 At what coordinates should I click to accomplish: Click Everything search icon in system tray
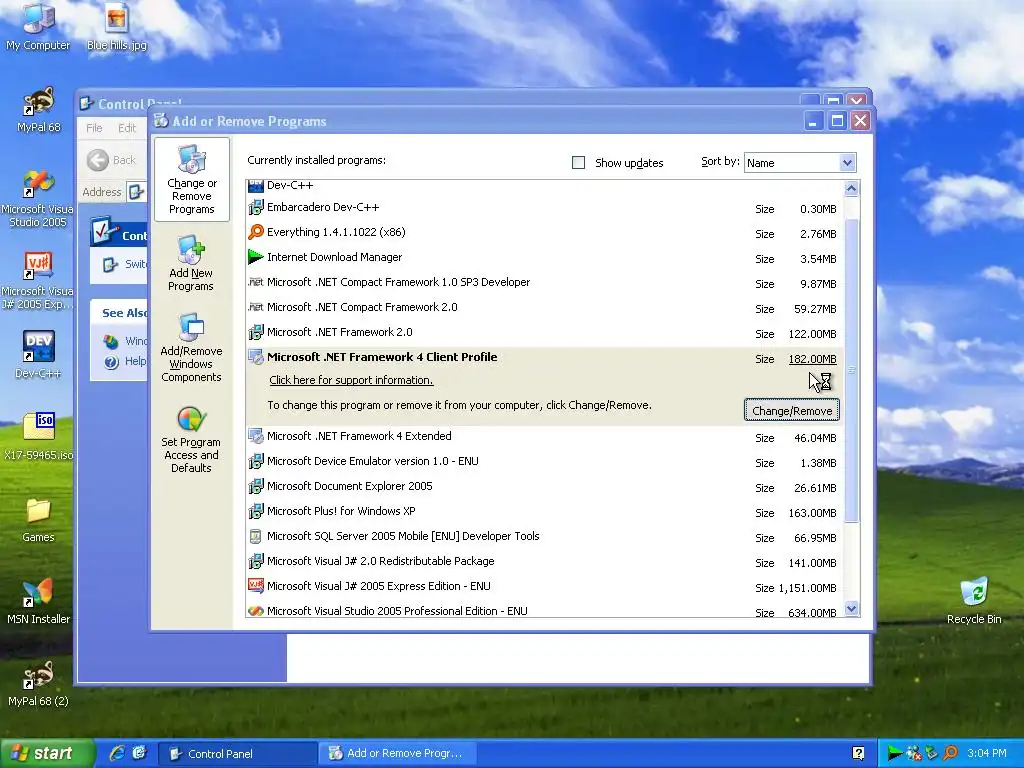click(951, 754)
